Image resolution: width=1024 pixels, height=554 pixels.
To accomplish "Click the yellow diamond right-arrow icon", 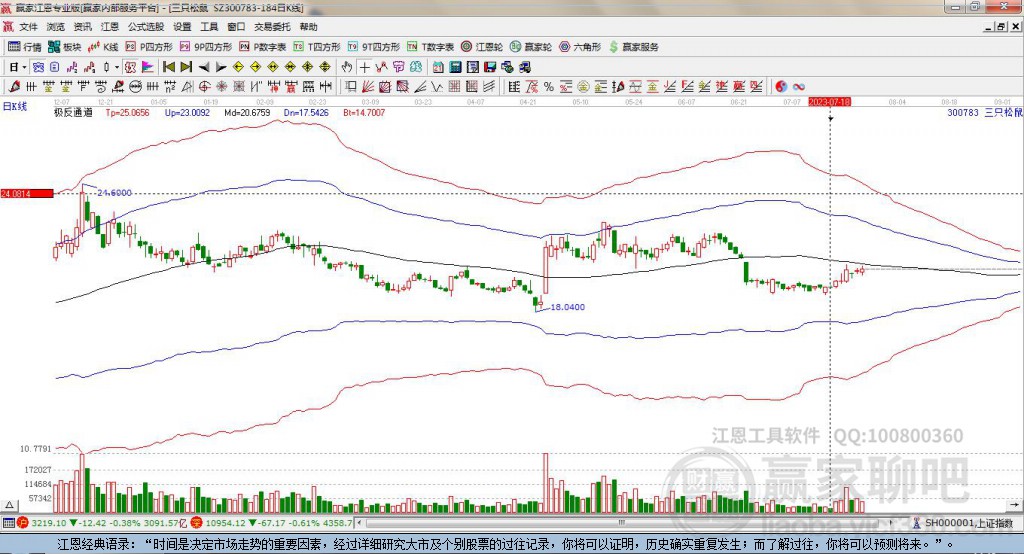I will (255, 67).
